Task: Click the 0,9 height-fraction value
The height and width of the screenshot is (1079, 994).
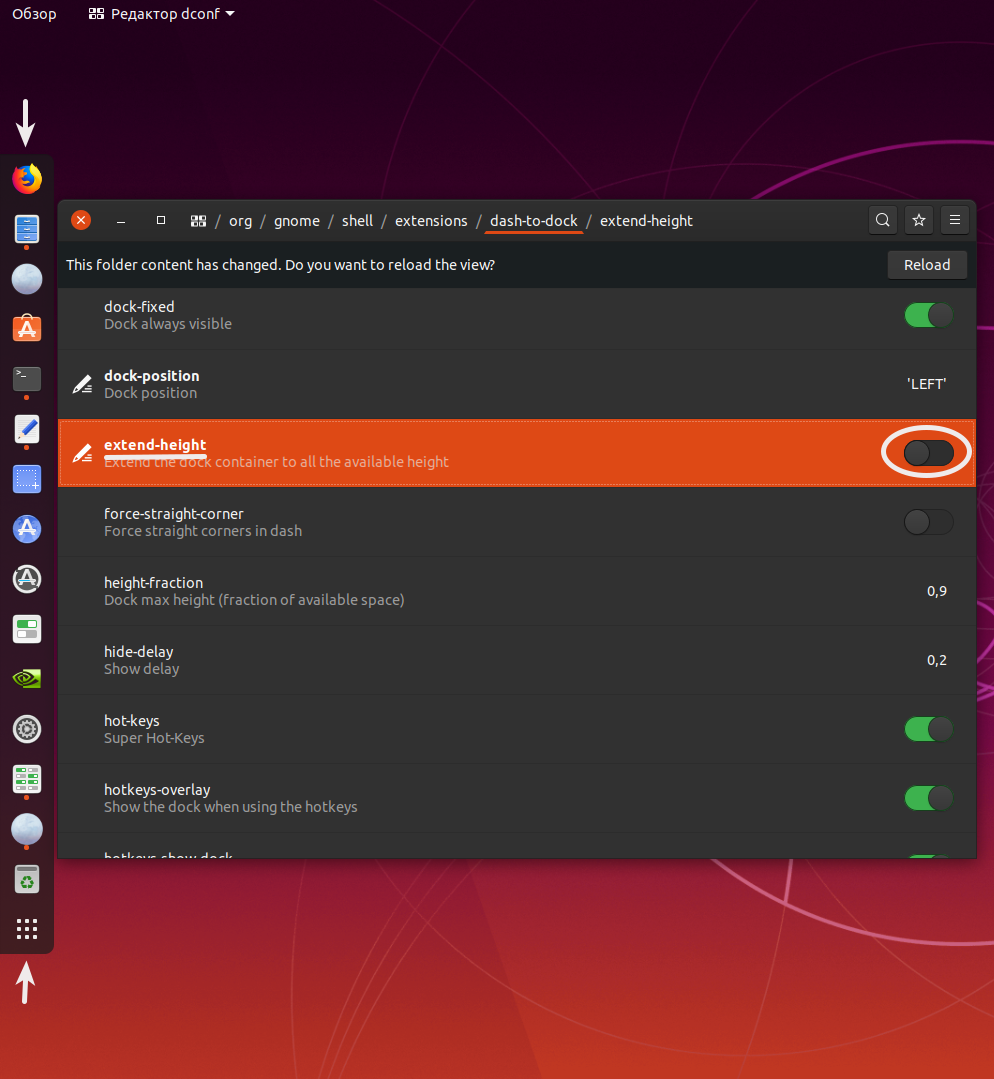Action: 936,591
